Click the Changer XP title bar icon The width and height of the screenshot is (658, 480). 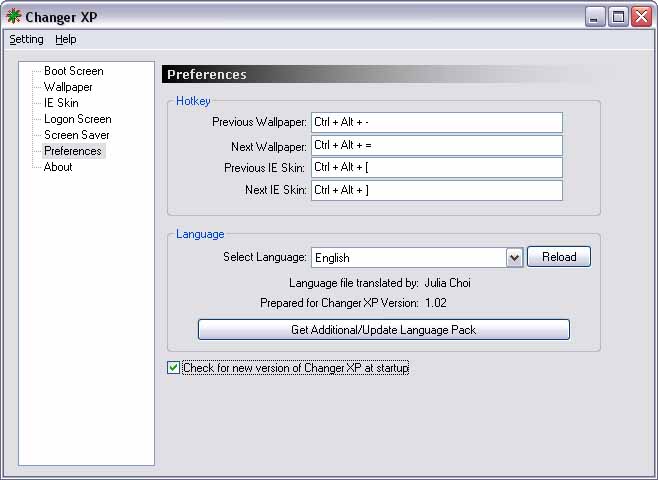pos(14,16)
